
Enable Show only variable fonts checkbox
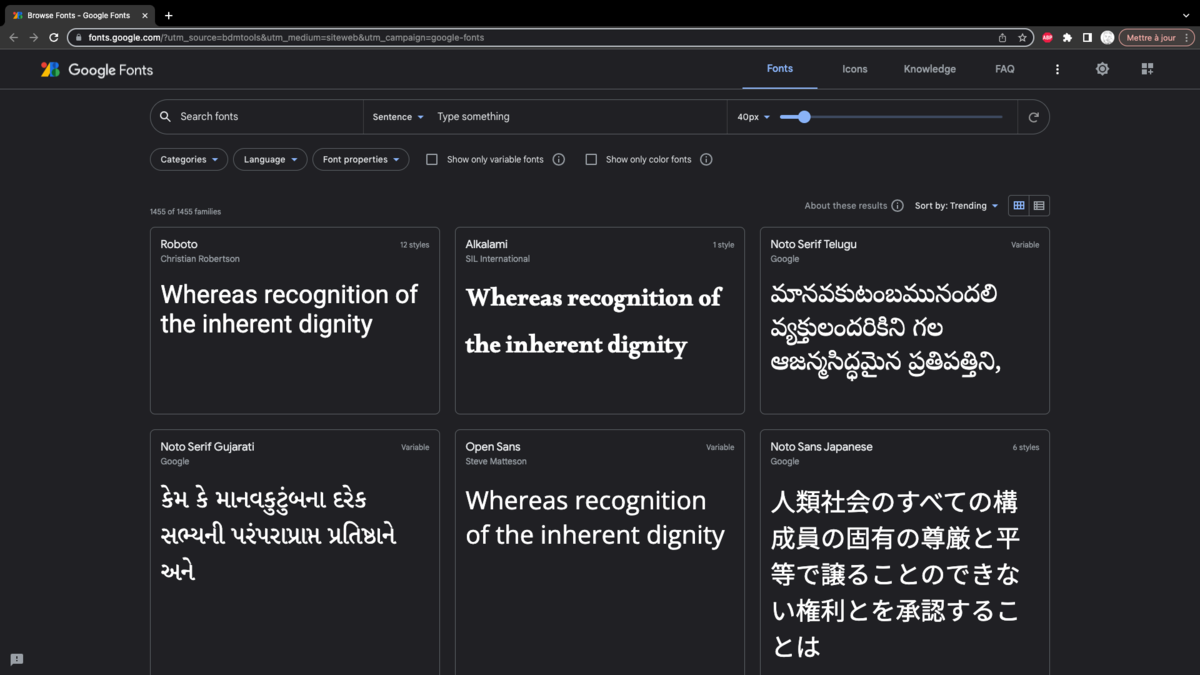(x=432, y=159)
